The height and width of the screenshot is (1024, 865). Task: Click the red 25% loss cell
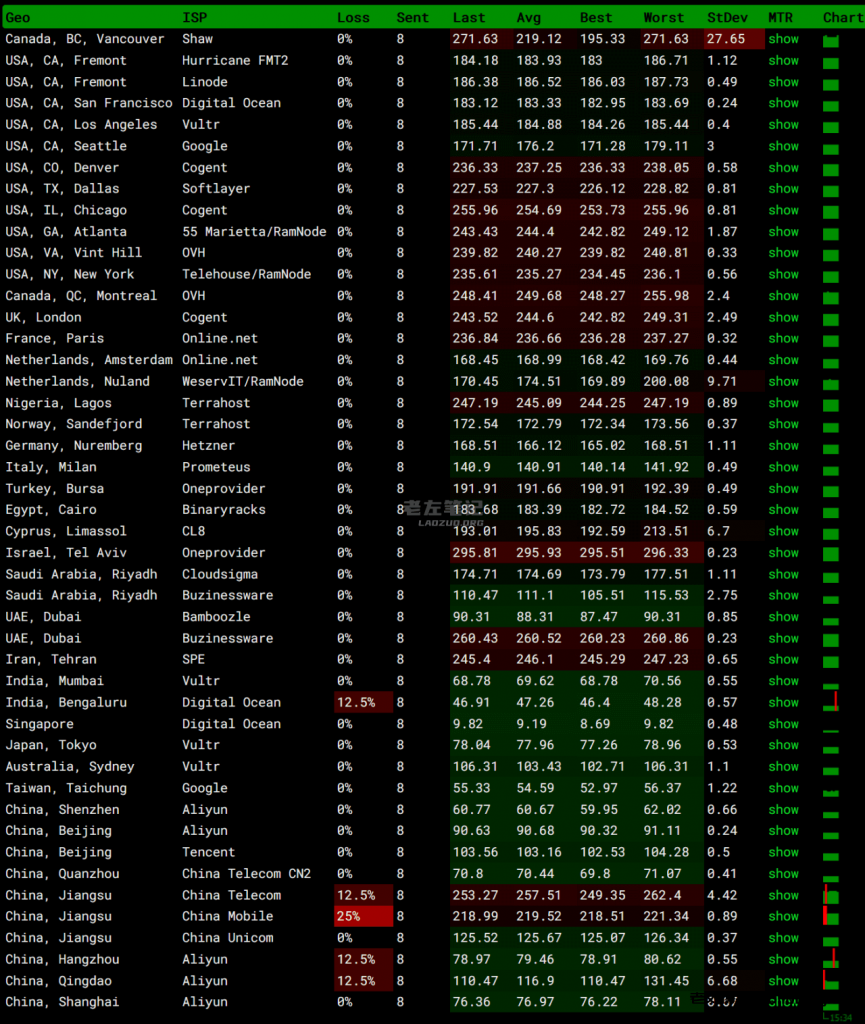coord(363,916)
